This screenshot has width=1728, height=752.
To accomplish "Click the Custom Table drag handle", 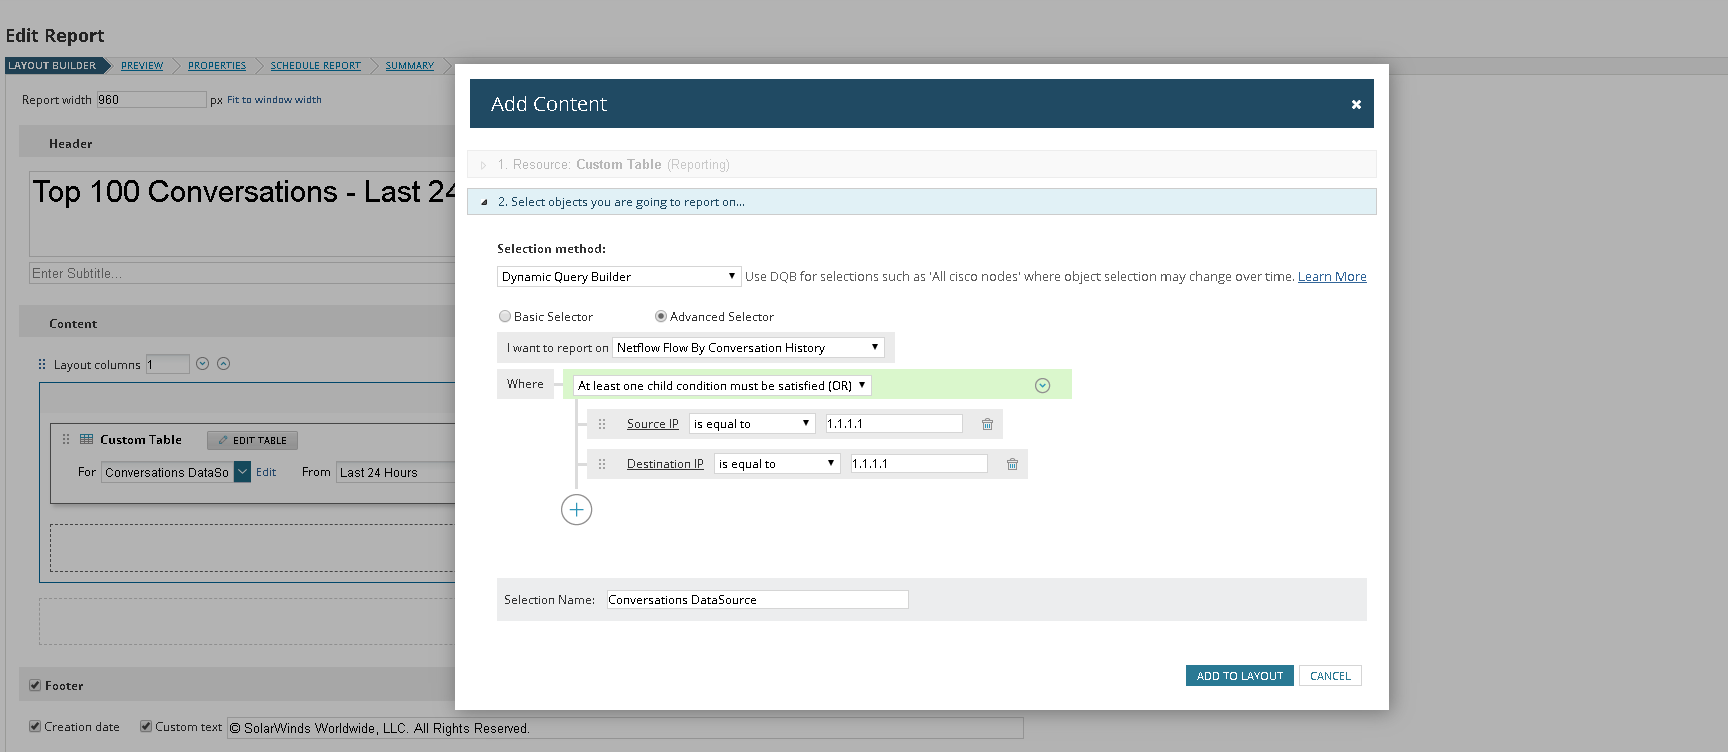I will (x=66, y=439).
